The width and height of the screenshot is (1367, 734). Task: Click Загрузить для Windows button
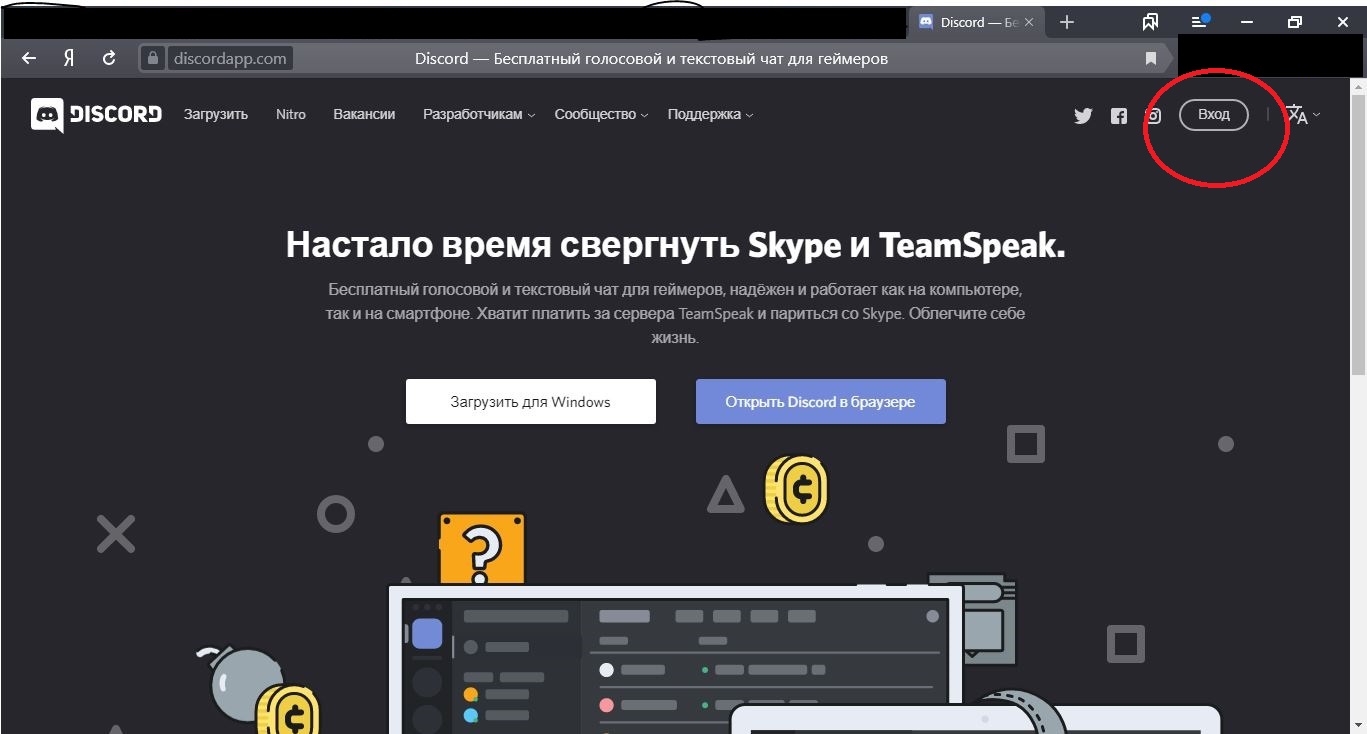[x=531, y=402]
